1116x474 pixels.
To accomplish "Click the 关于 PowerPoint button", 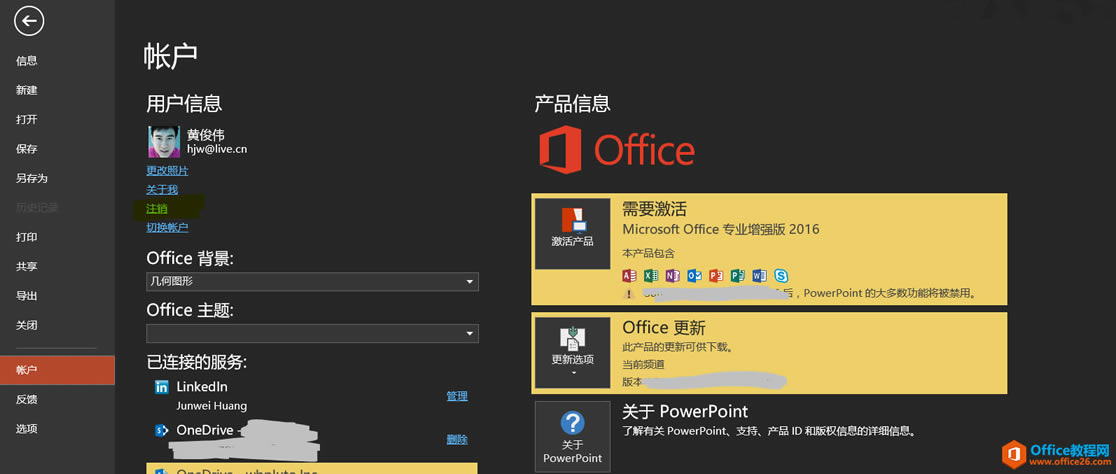I will pos(572,436).
